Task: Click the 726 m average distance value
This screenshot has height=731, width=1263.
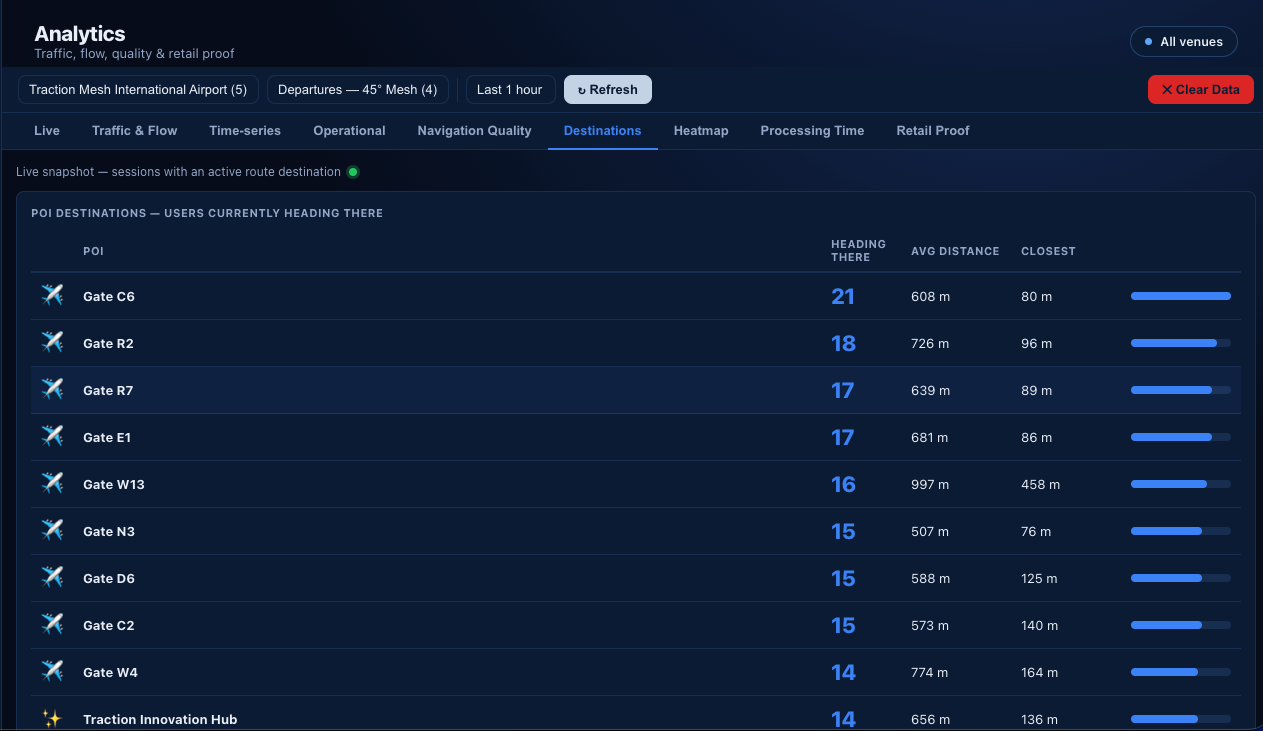Action: tap(930, 344)
